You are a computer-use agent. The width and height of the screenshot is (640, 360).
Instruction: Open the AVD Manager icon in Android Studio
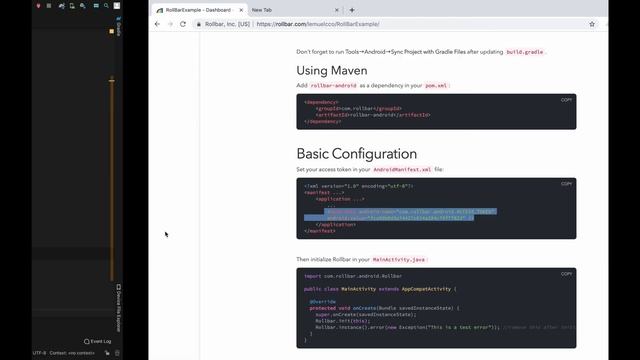click(x=72, y=6)
